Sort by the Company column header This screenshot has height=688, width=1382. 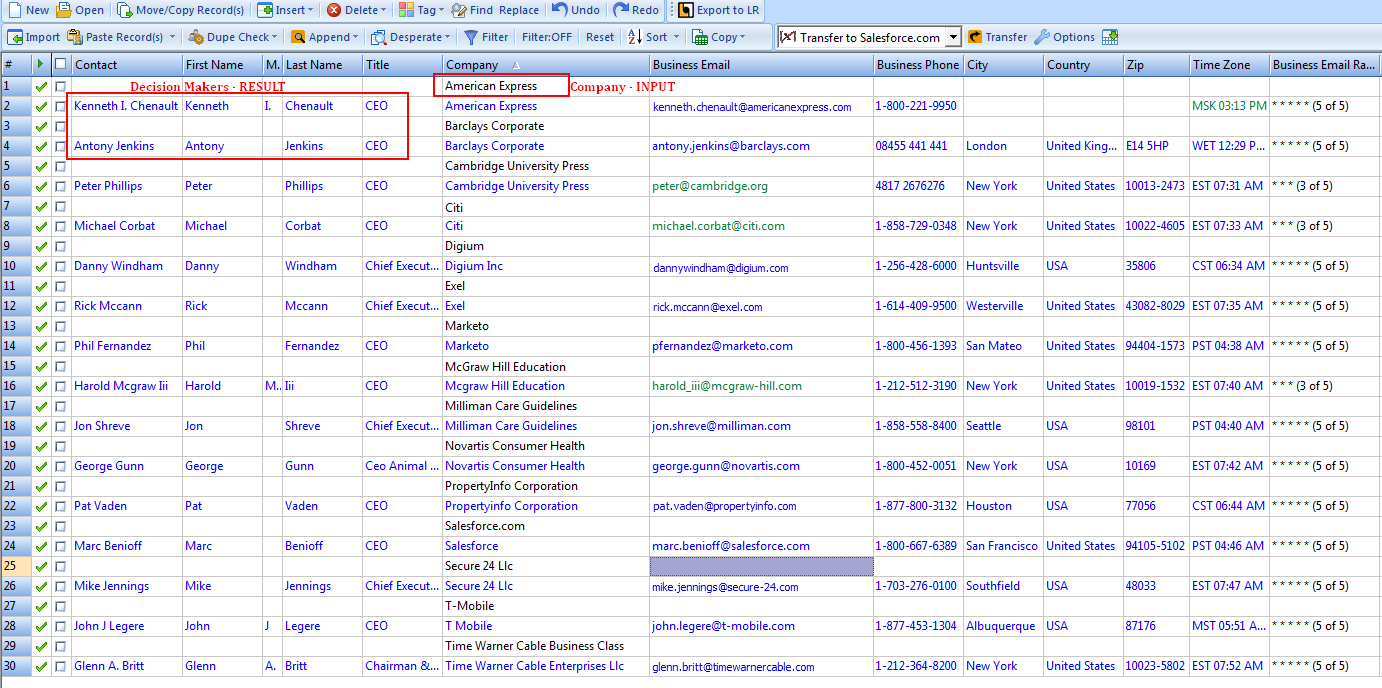click(472, 65)
